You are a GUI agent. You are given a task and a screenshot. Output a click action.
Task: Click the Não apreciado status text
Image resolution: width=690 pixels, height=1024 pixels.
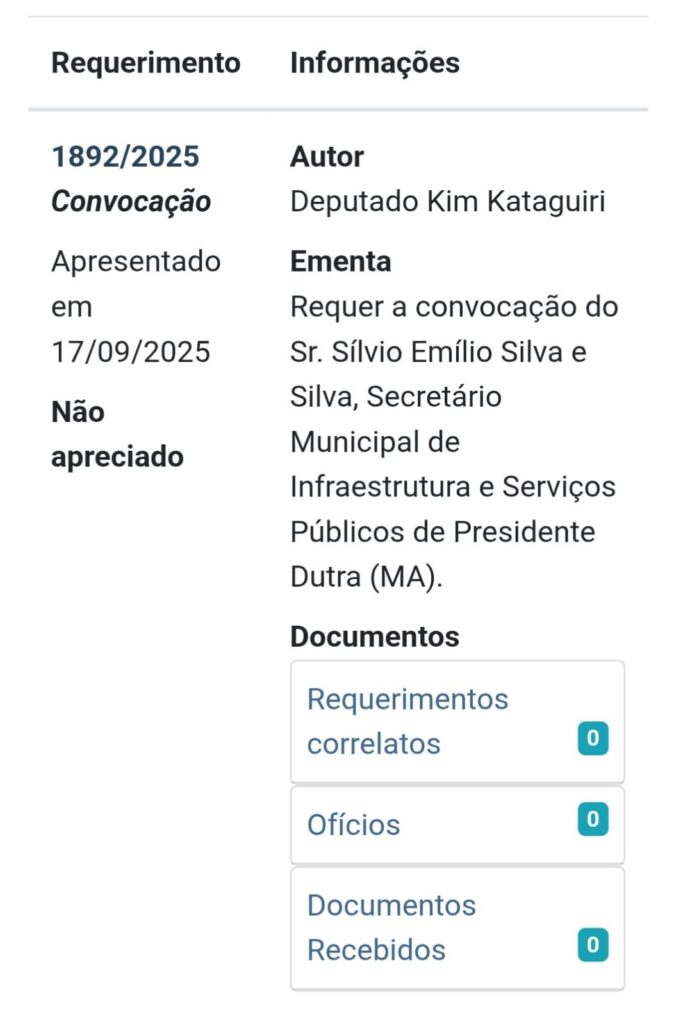click(x=117, y=435)
